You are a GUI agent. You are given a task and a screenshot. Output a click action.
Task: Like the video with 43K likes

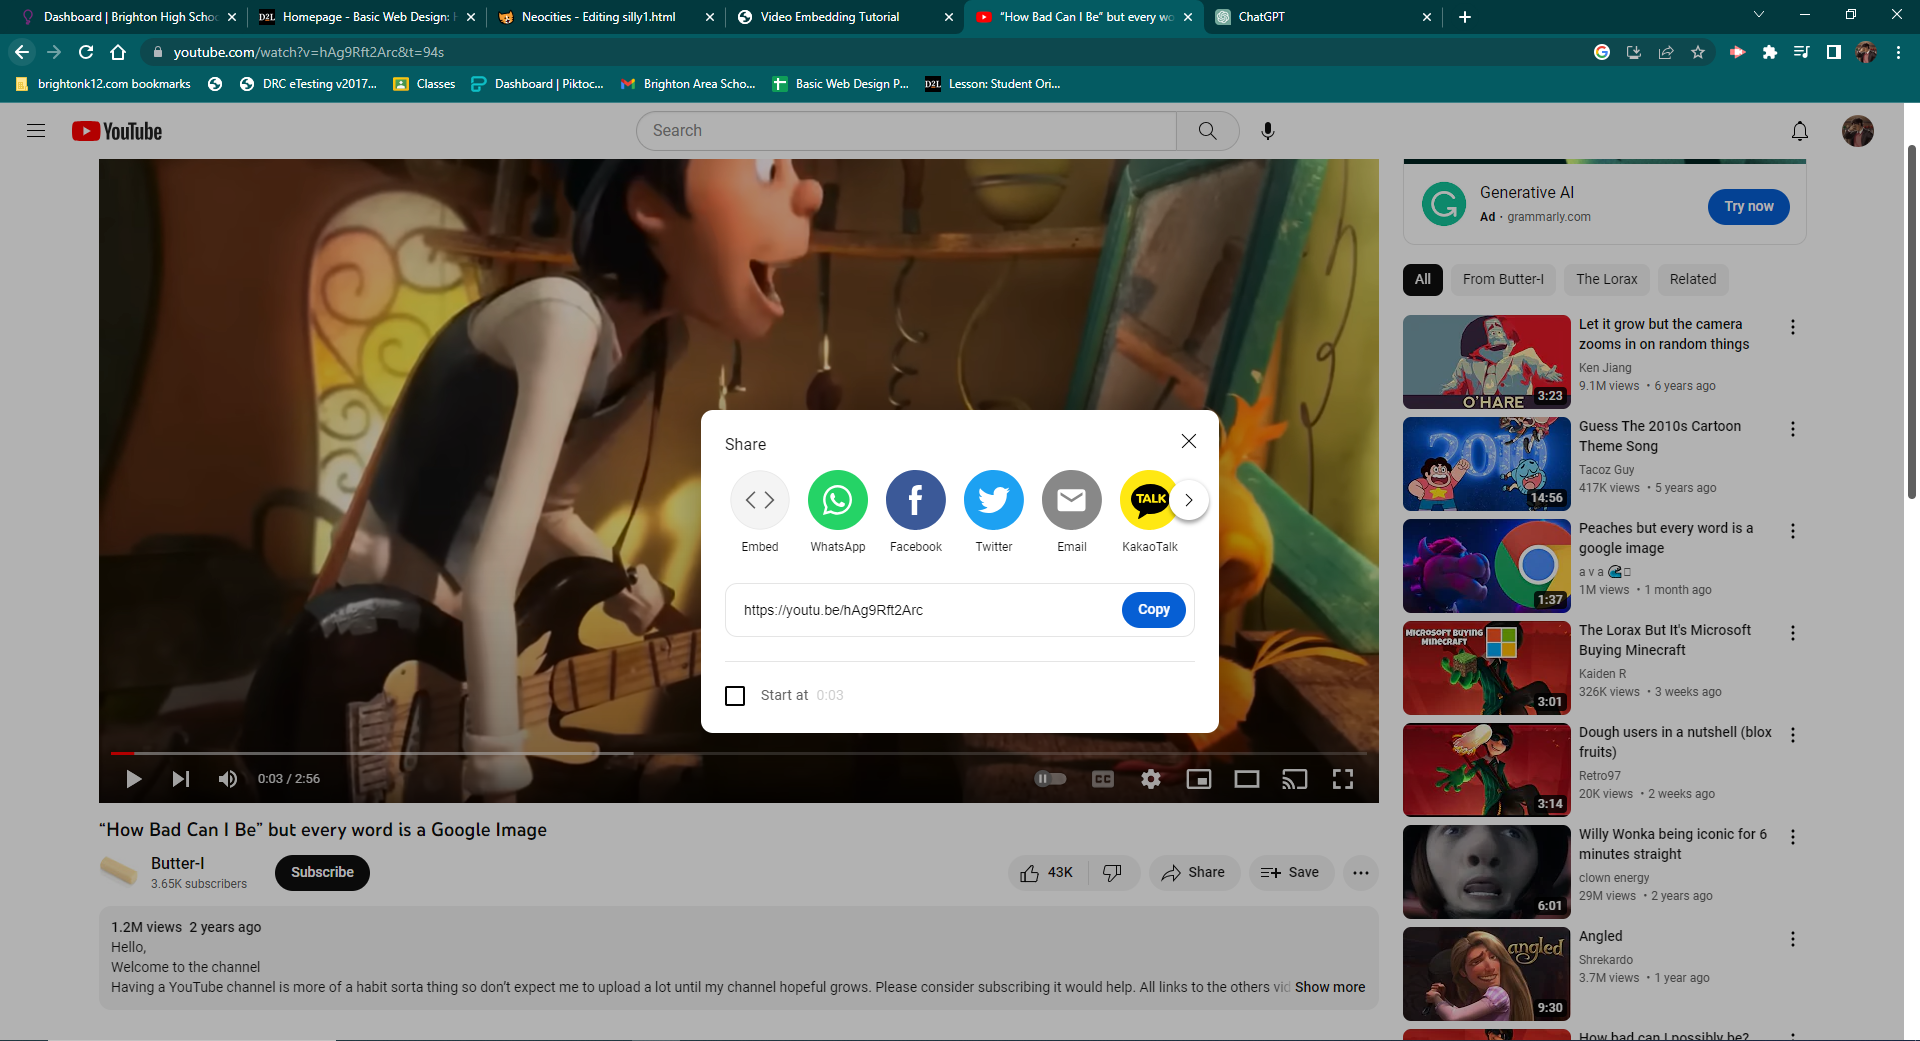pos(1047,873)
